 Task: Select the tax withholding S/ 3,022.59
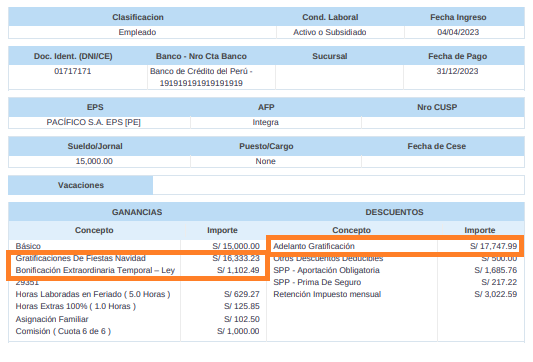coord(496,294)
